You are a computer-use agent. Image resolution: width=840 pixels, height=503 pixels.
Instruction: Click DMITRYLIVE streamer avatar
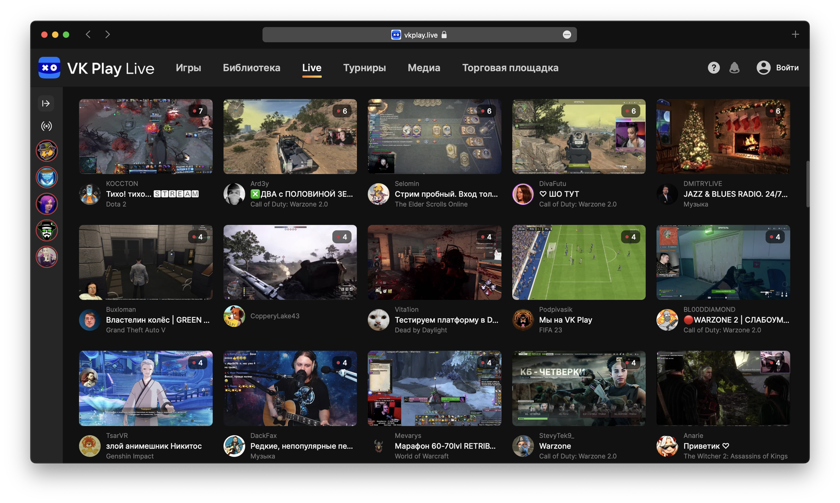pos(668,194)
